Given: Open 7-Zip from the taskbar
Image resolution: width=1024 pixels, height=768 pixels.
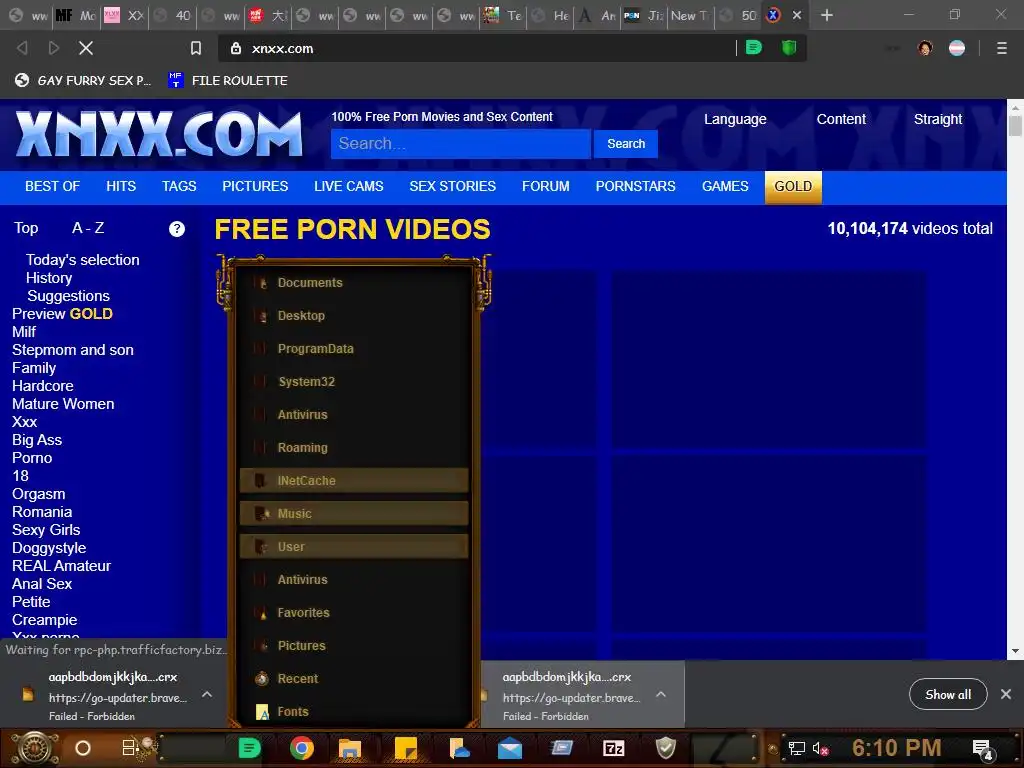Looking at the screenshot, I should (613, 748).
